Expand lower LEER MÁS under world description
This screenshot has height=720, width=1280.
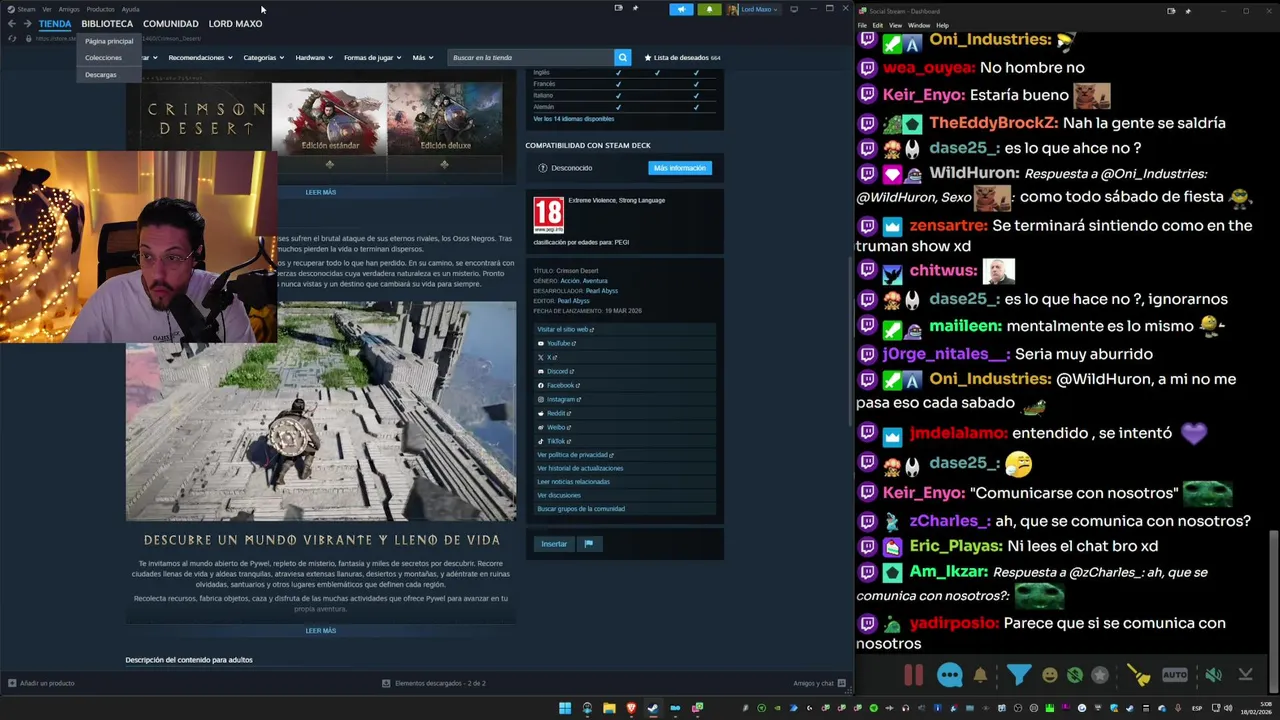coord(321,631)
